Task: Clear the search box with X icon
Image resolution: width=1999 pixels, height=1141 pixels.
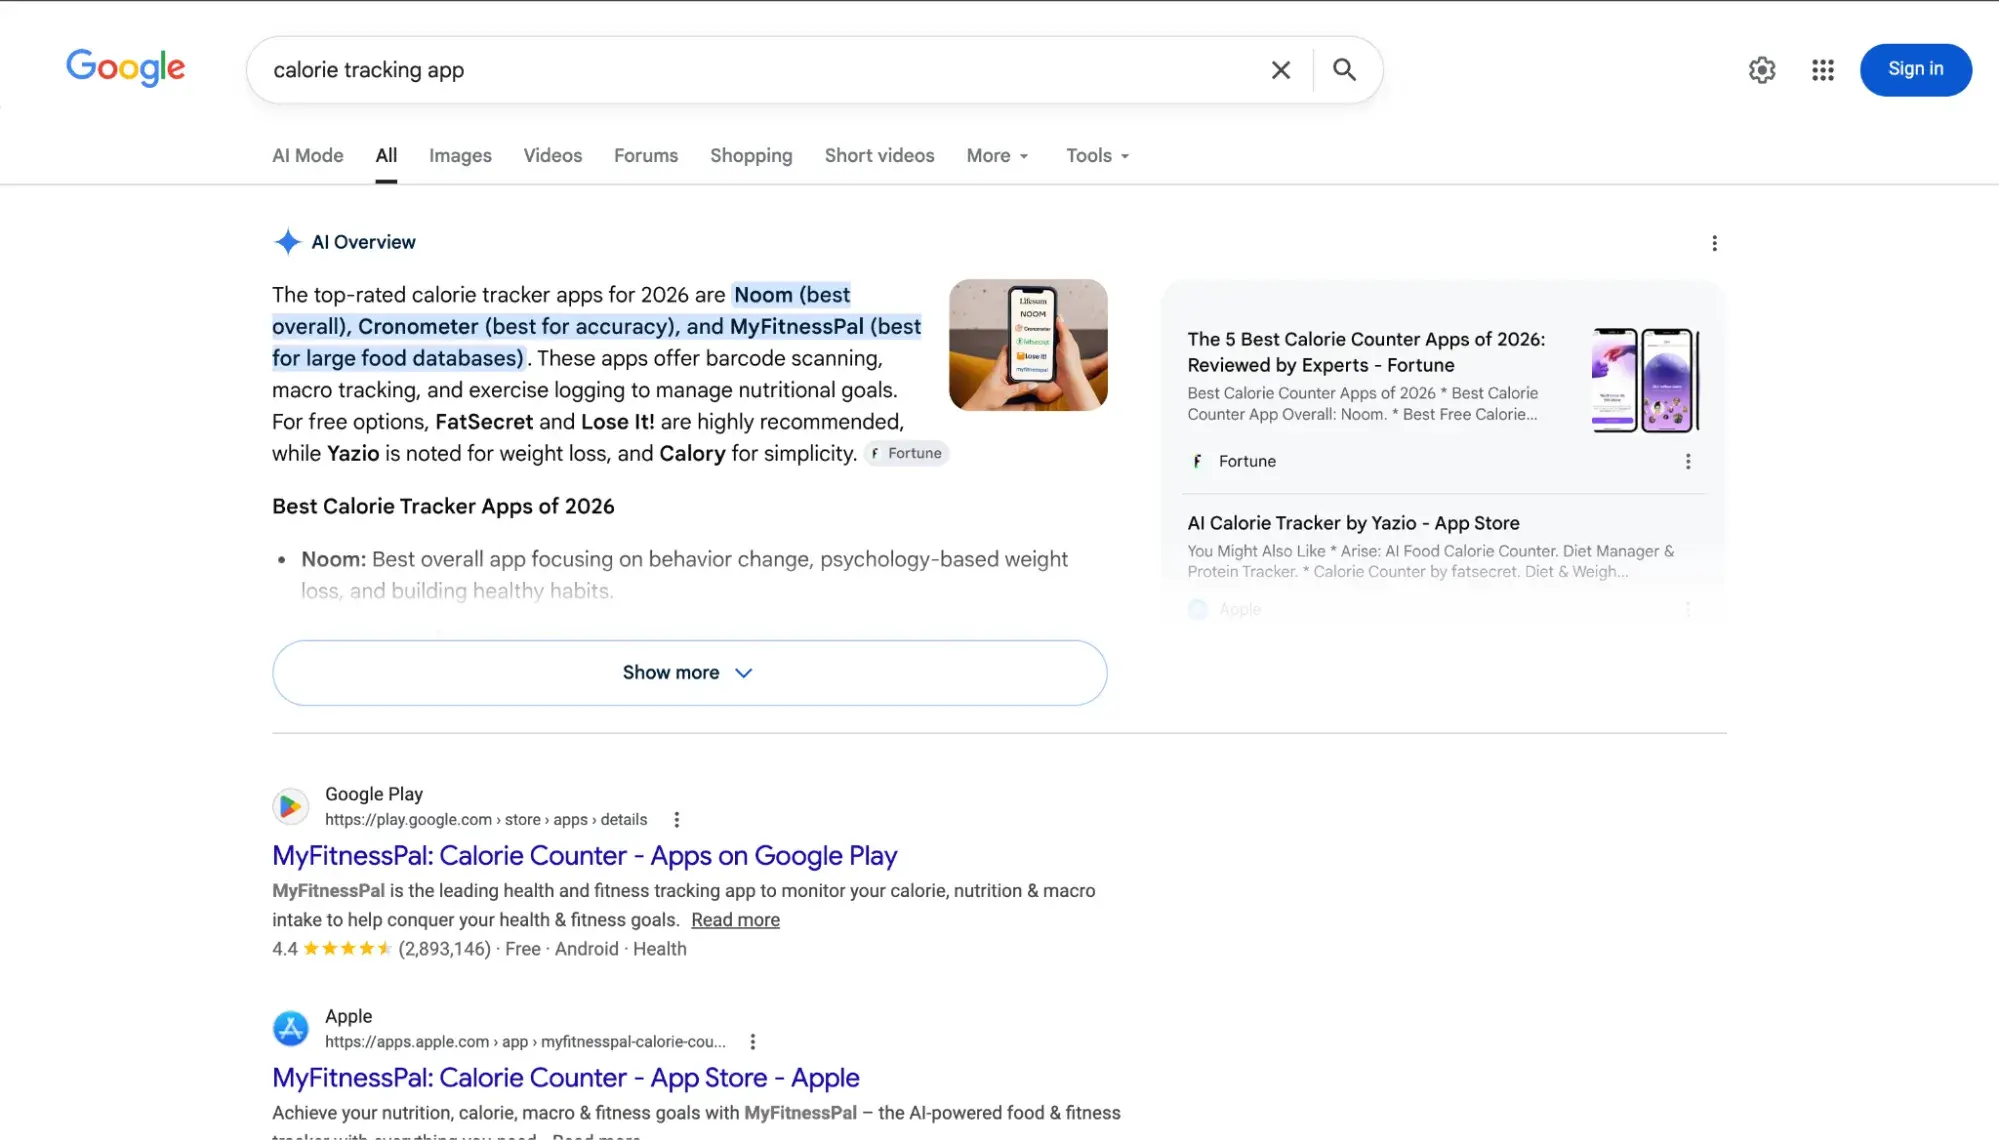Action: (1280, 70)
